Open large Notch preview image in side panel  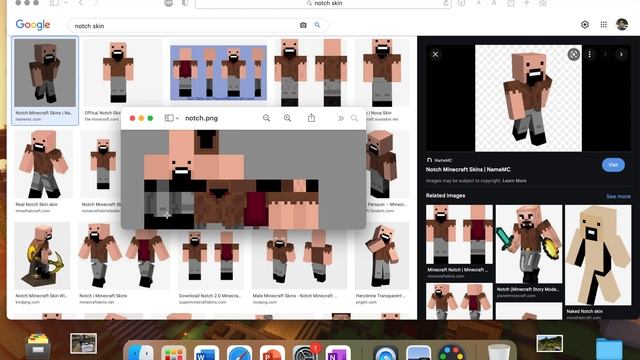(x=528, y=98)
